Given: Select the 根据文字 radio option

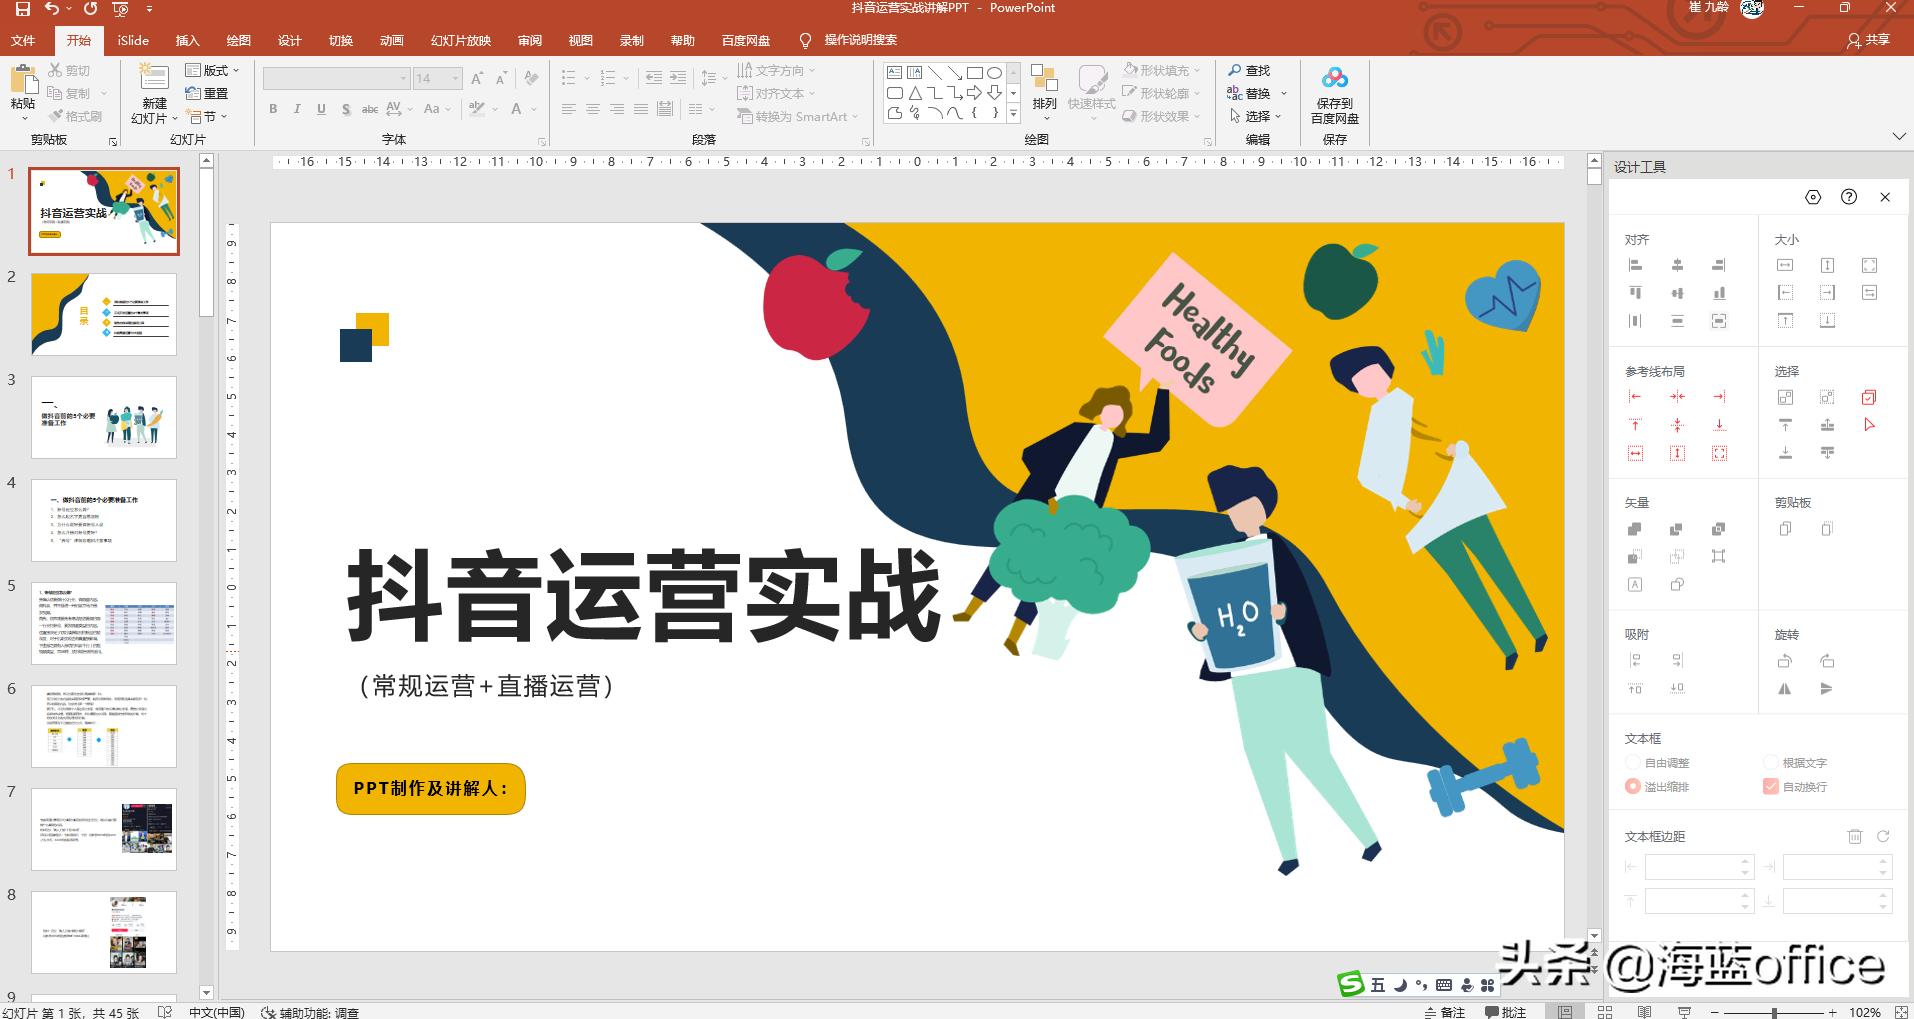Looking at the screenshot, I should [x=1773, y=762].
